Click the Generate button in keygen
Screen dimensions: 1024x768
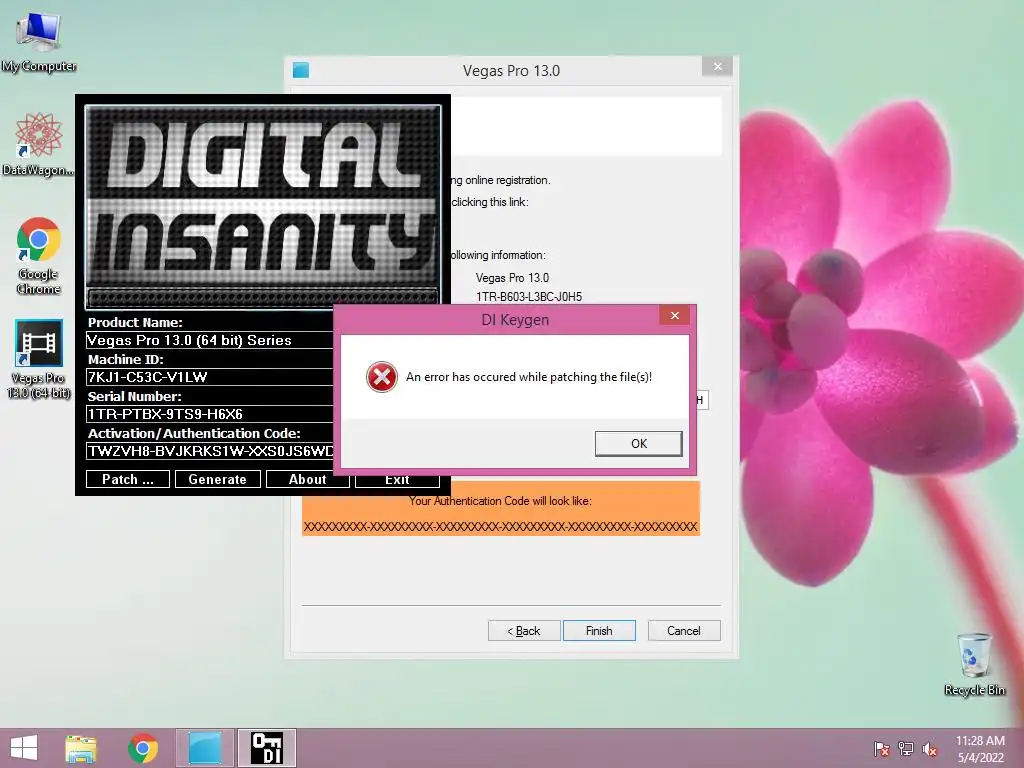pos(217,479)
